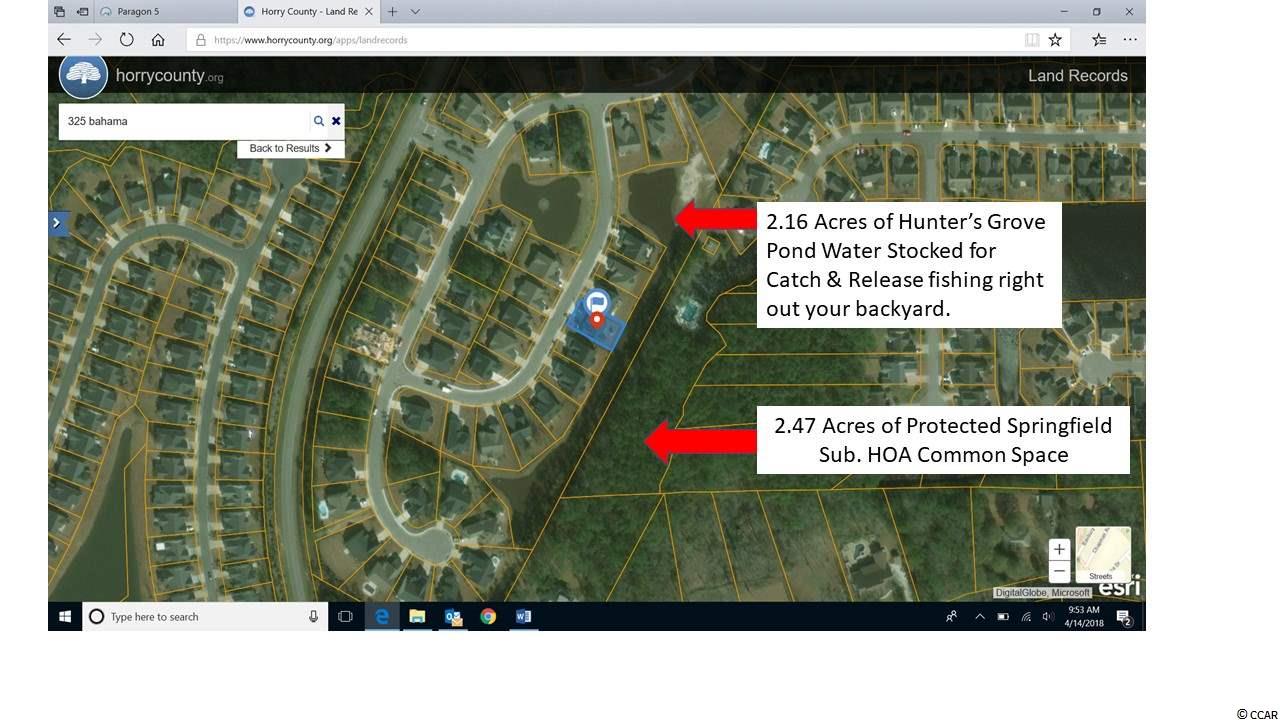Open the tab preview dropdown chevron
Viewport: 1280px width, 720px height.
416,12
